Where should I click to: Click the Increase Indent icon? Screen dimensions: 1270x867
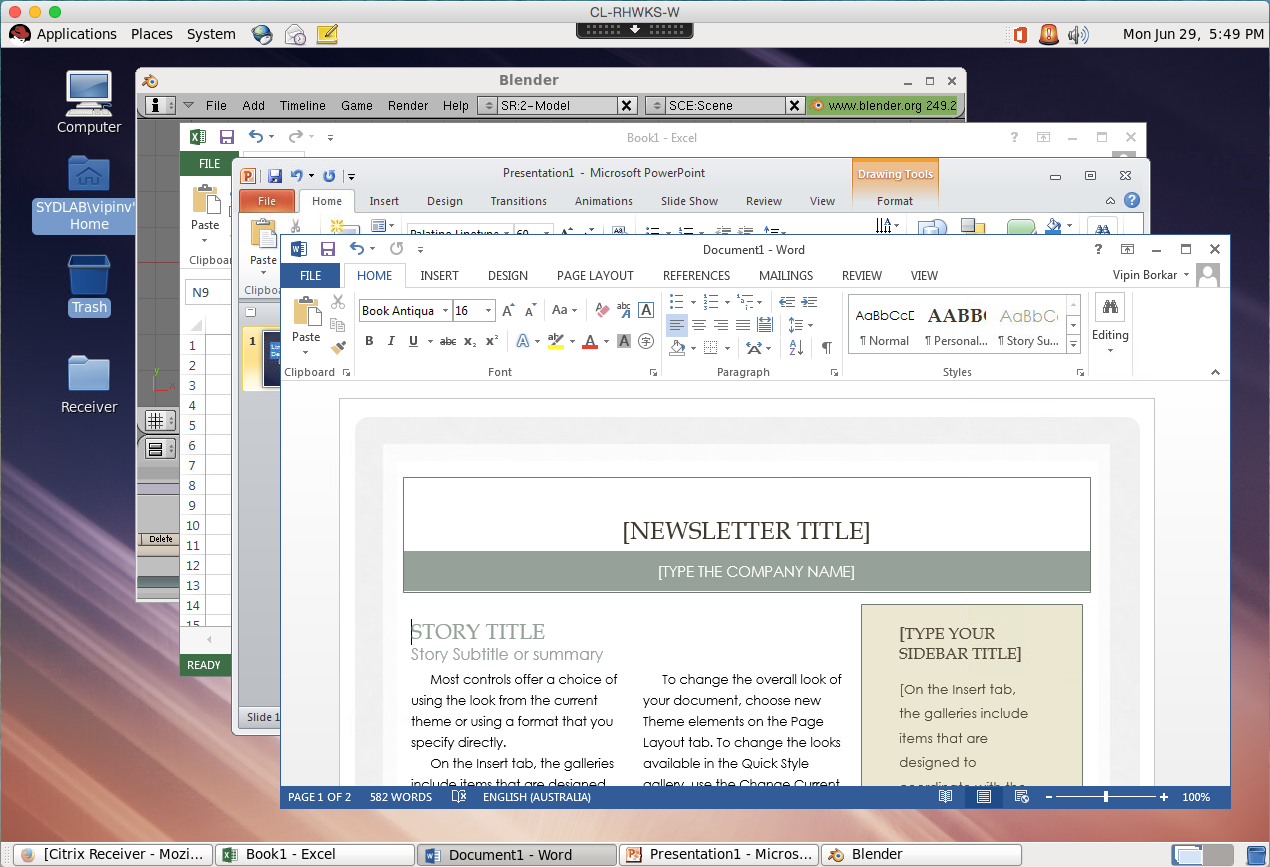pos(809,302)
